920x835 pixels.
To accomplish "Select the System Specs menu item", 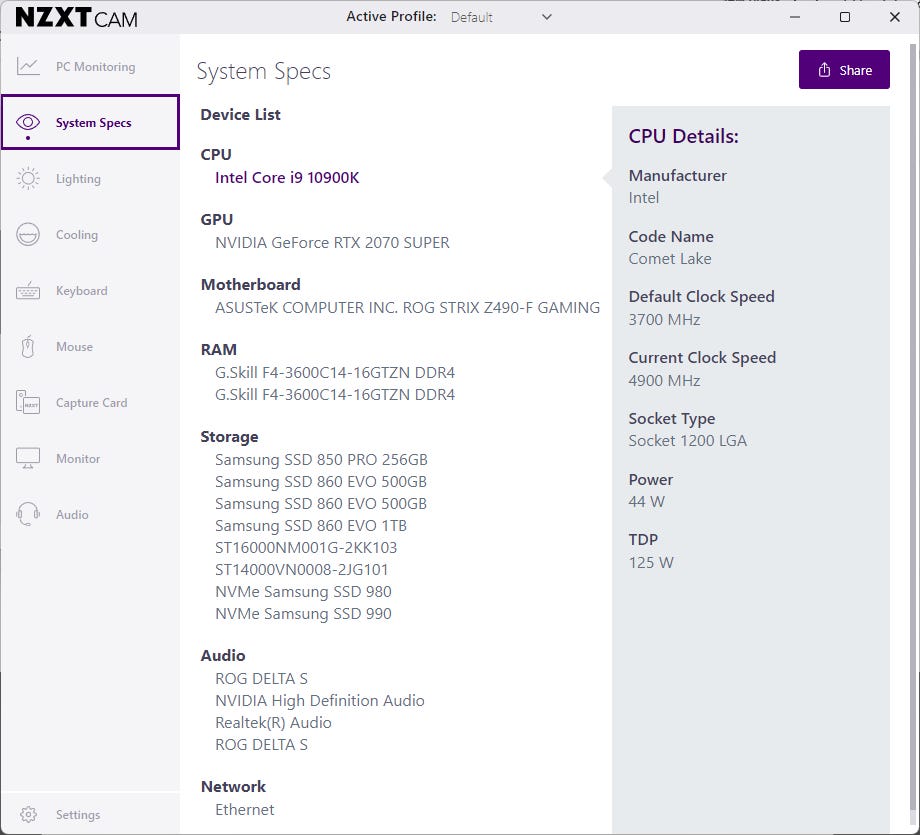I will (90, 122).
